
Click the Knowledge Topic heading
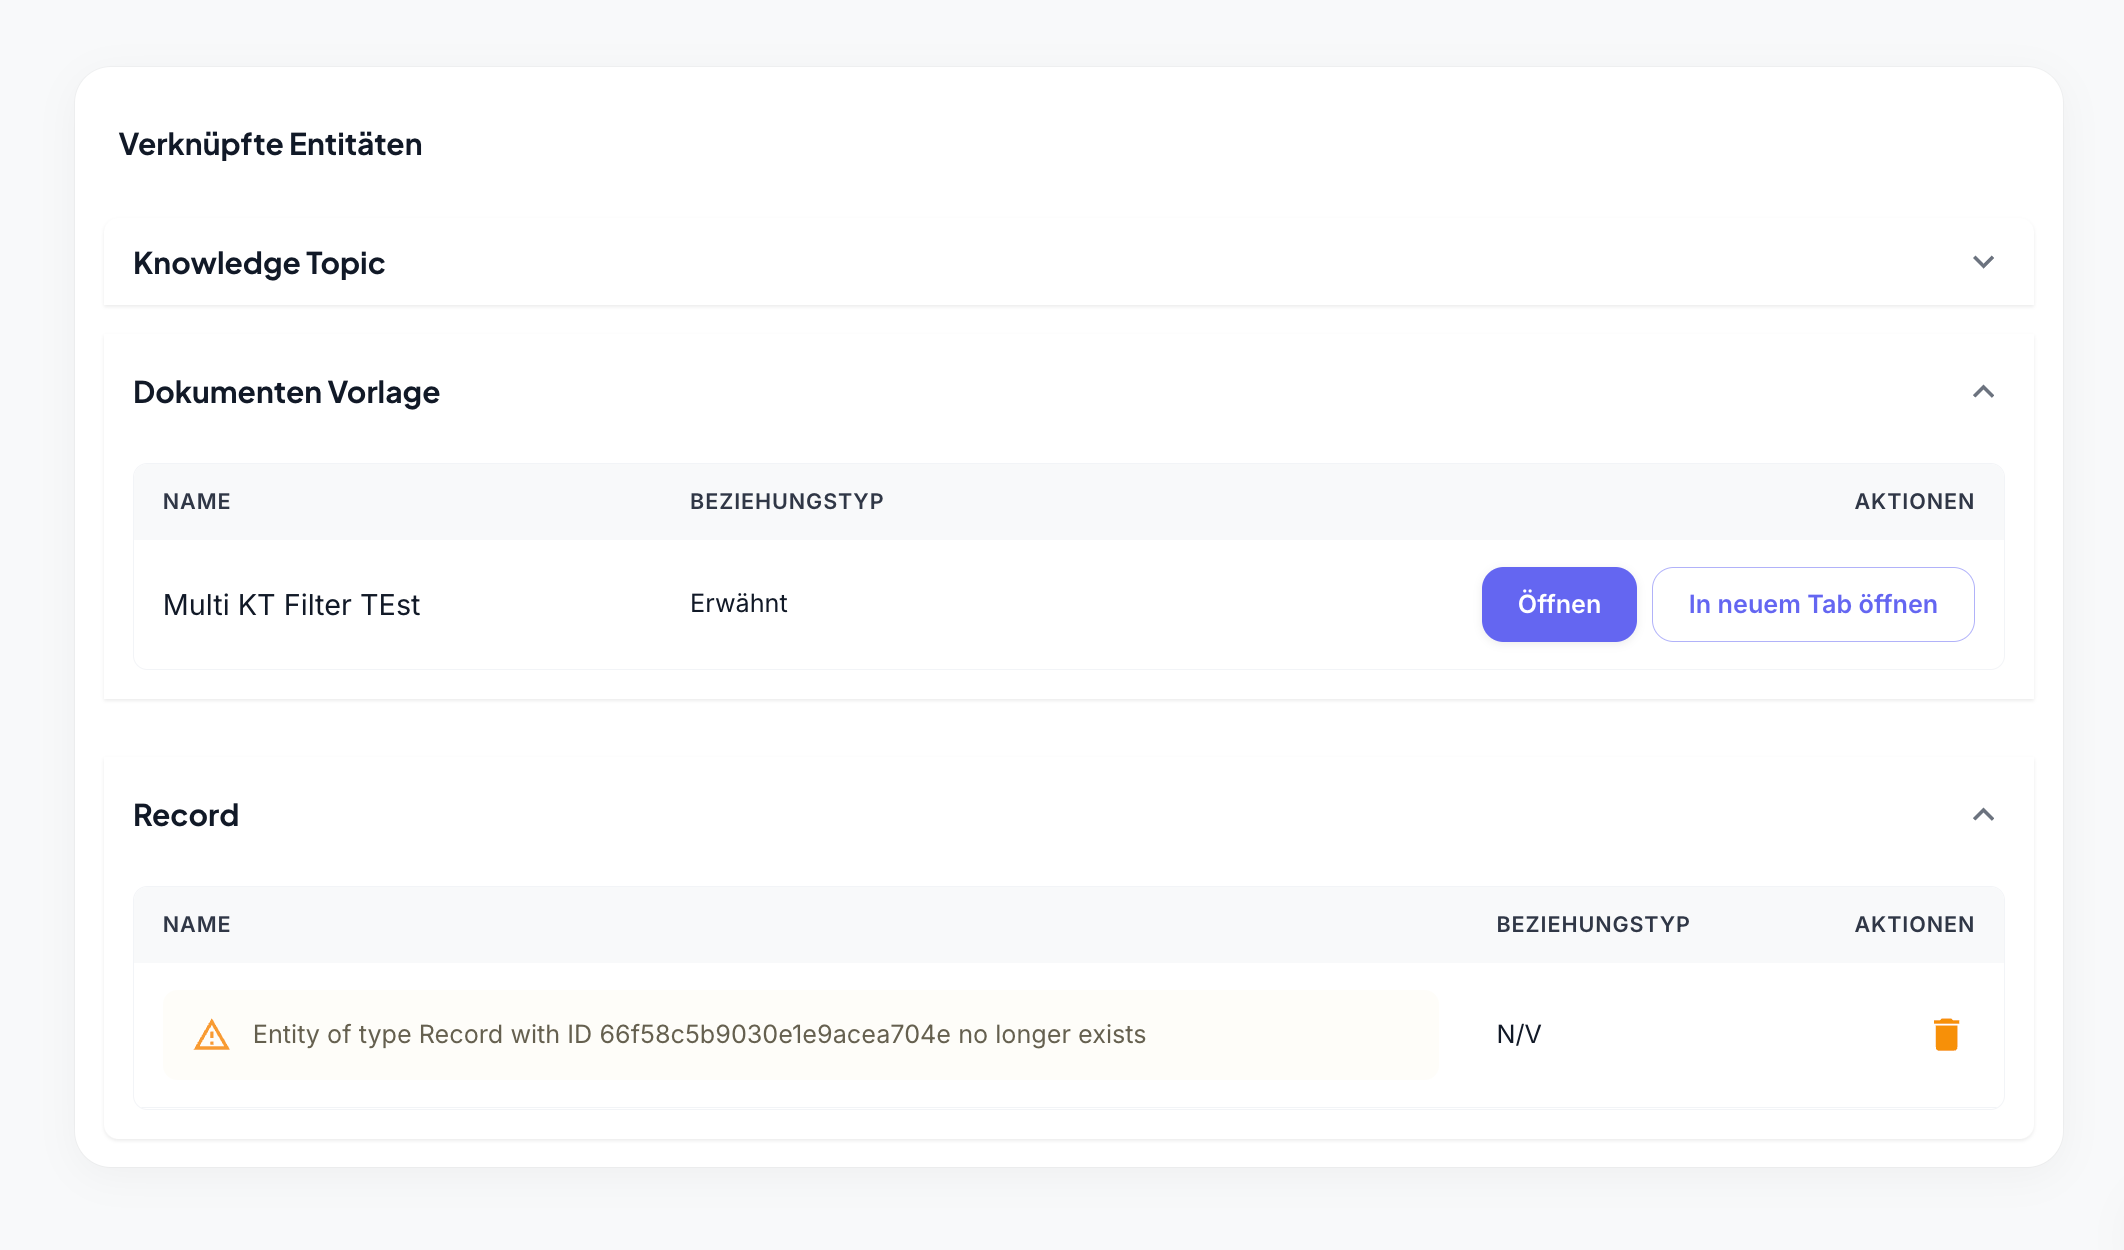tap(259, 263)
